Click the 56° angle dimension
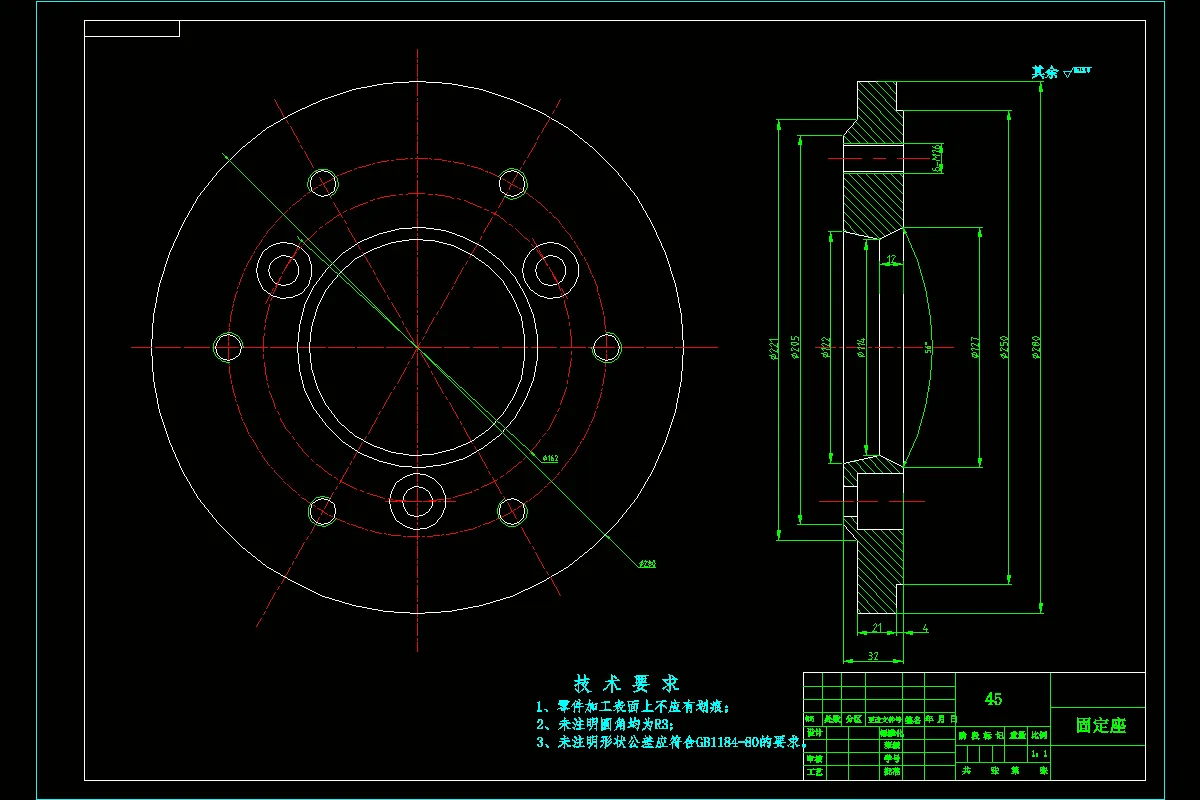The image size is (1200, 800). click(928, 348)
